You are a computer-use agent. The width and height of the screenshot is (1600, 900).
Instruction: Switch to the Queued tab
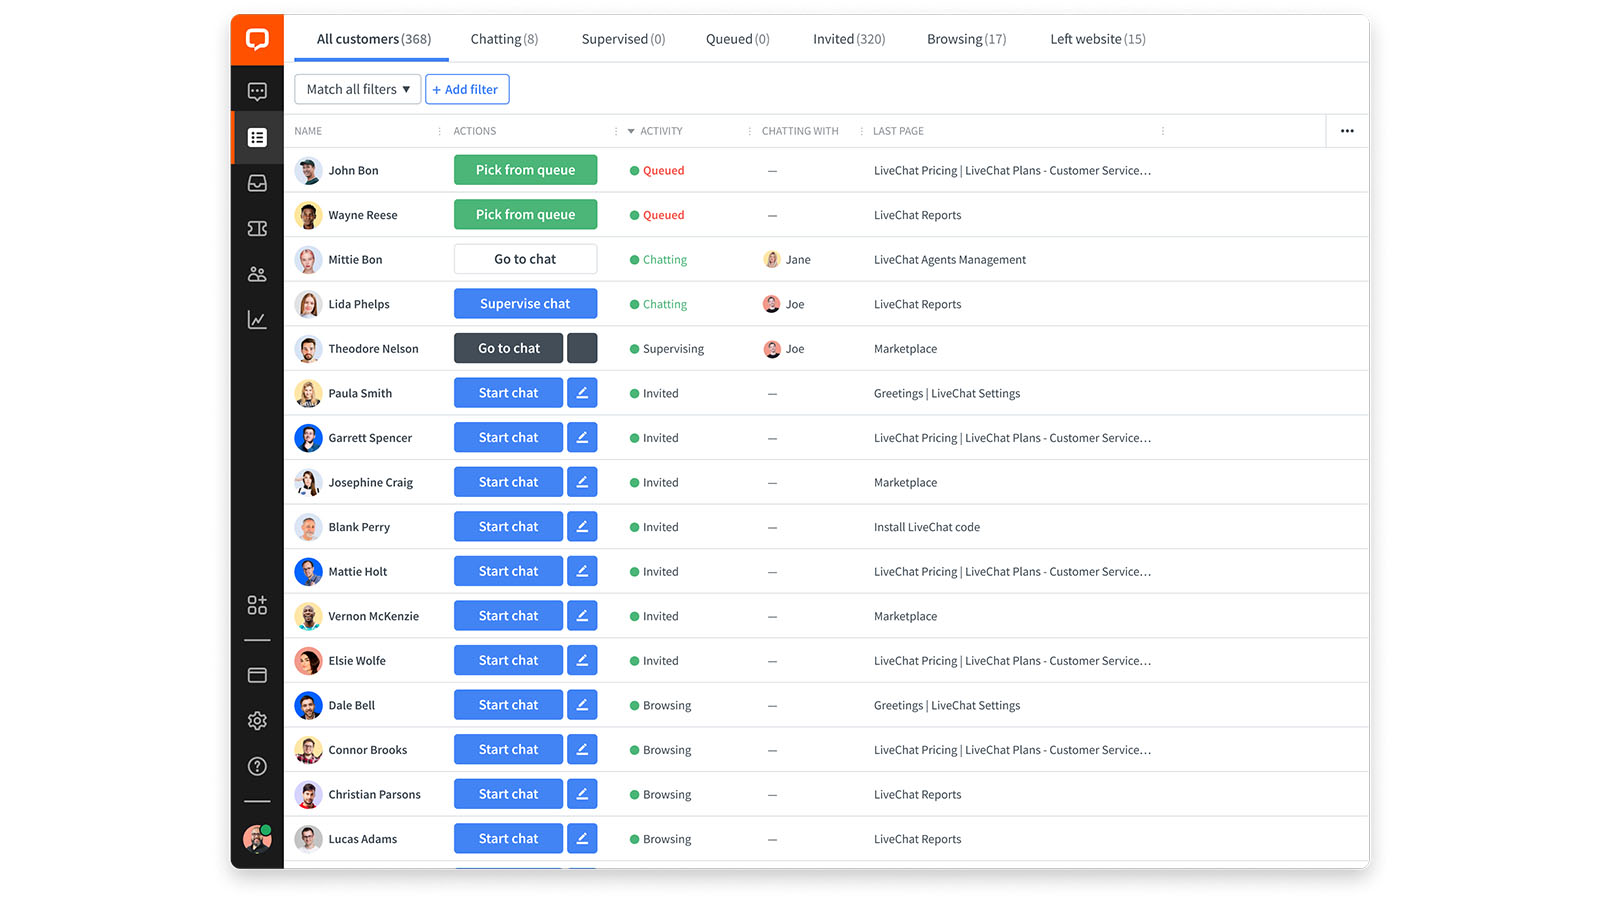[738, 39]
